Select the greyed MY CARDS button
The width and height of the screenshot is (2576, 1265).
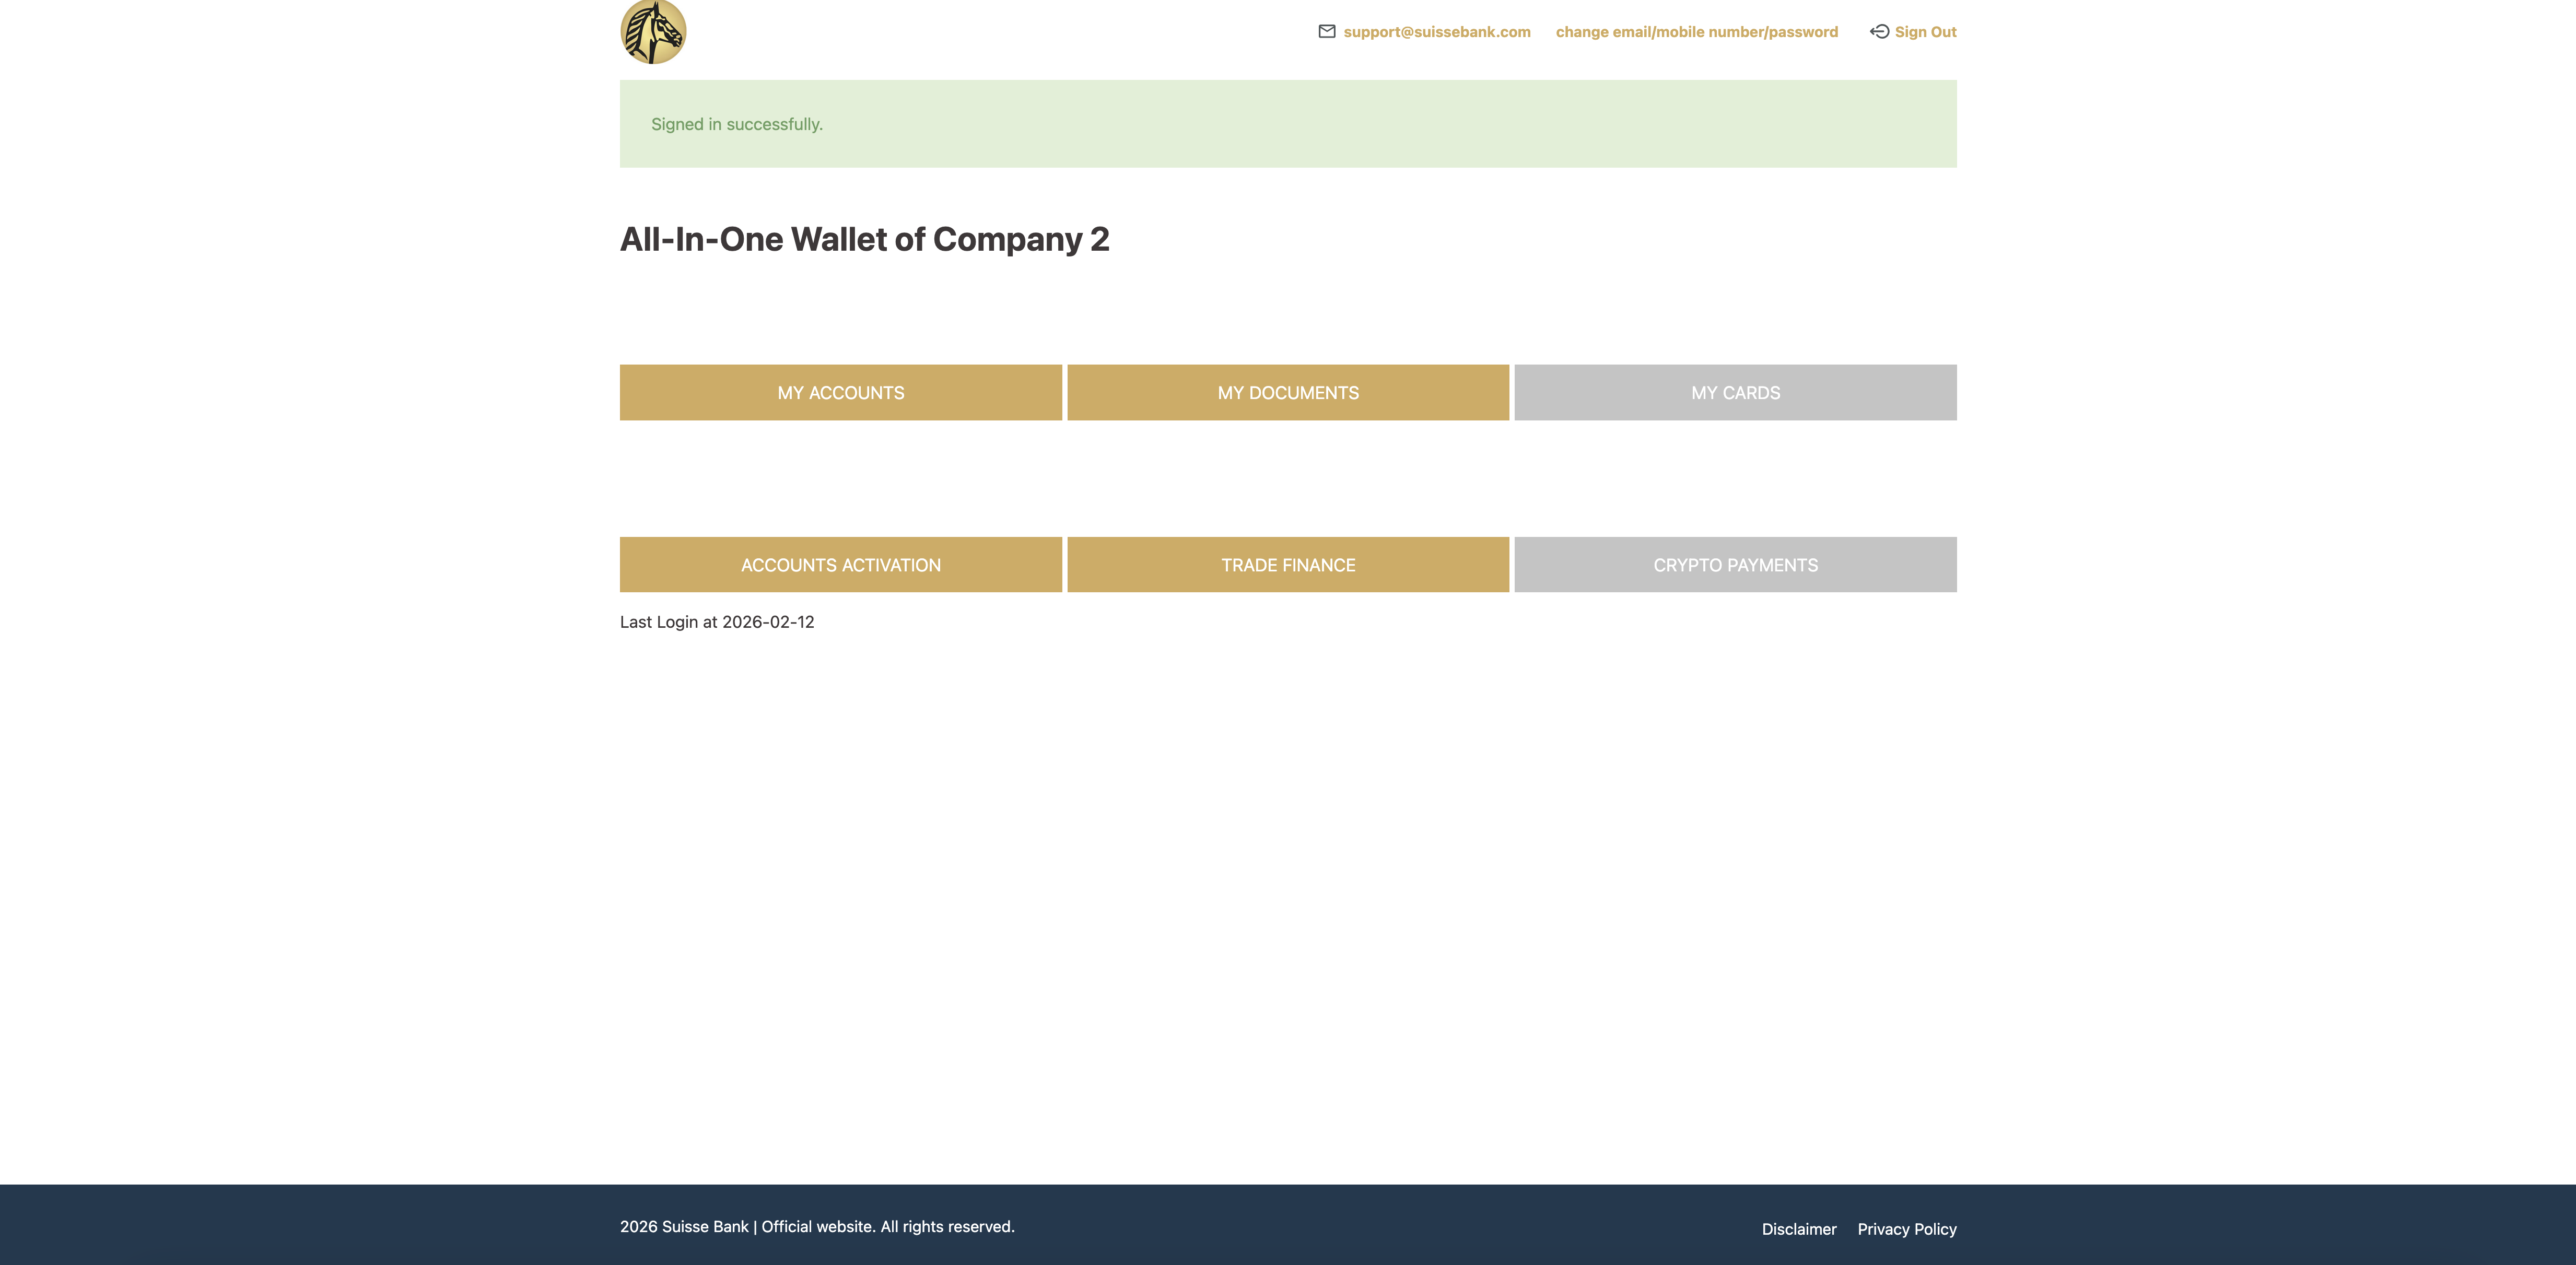coord(1735,393)
